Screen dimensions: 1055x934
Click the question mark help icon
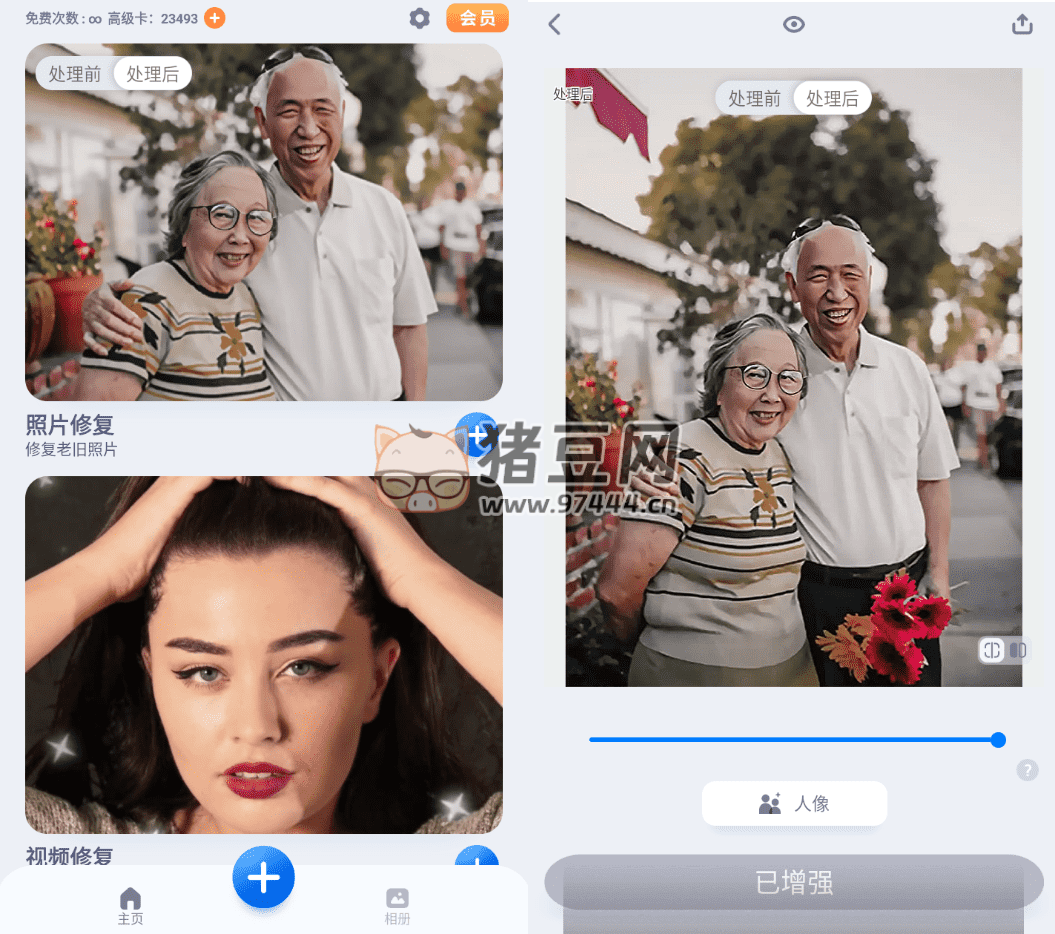coord(1027,770)
